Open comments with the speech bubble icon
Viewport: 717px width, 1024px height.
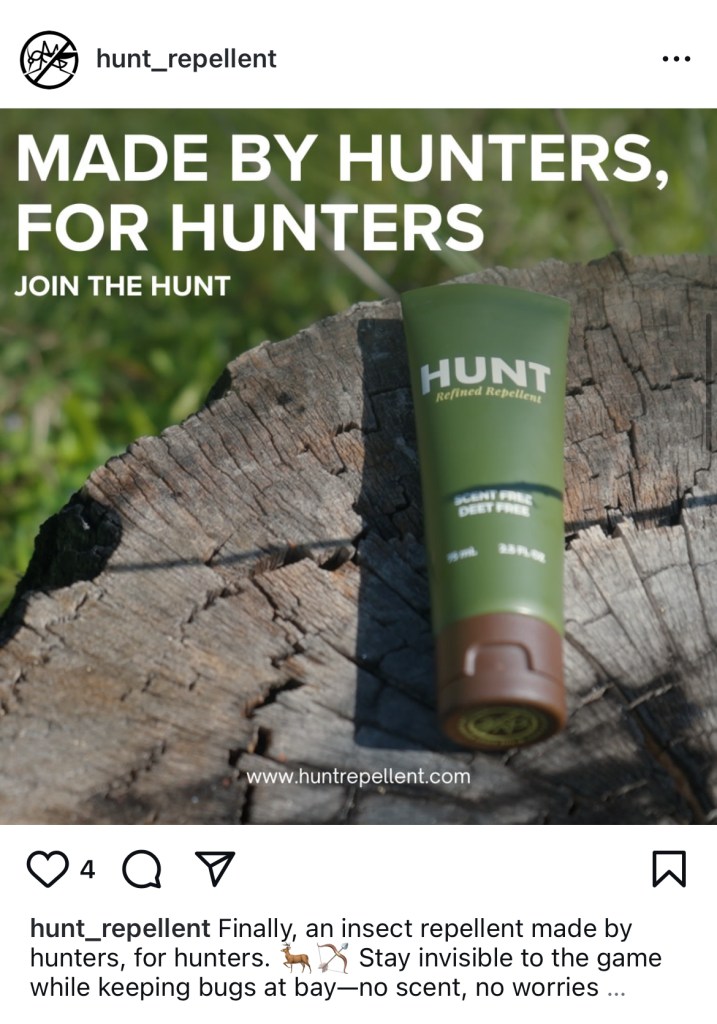click(x=142, y=869)
